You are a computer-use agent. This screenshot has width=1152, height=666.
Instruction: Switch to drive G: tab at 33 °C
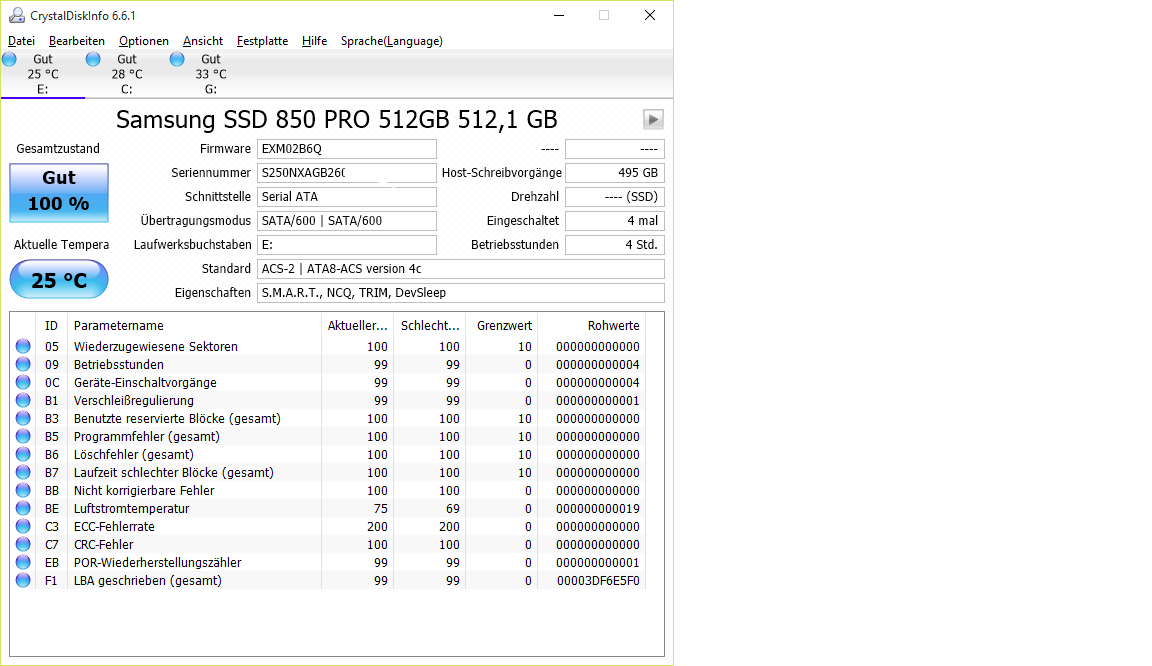pos(210,74)
